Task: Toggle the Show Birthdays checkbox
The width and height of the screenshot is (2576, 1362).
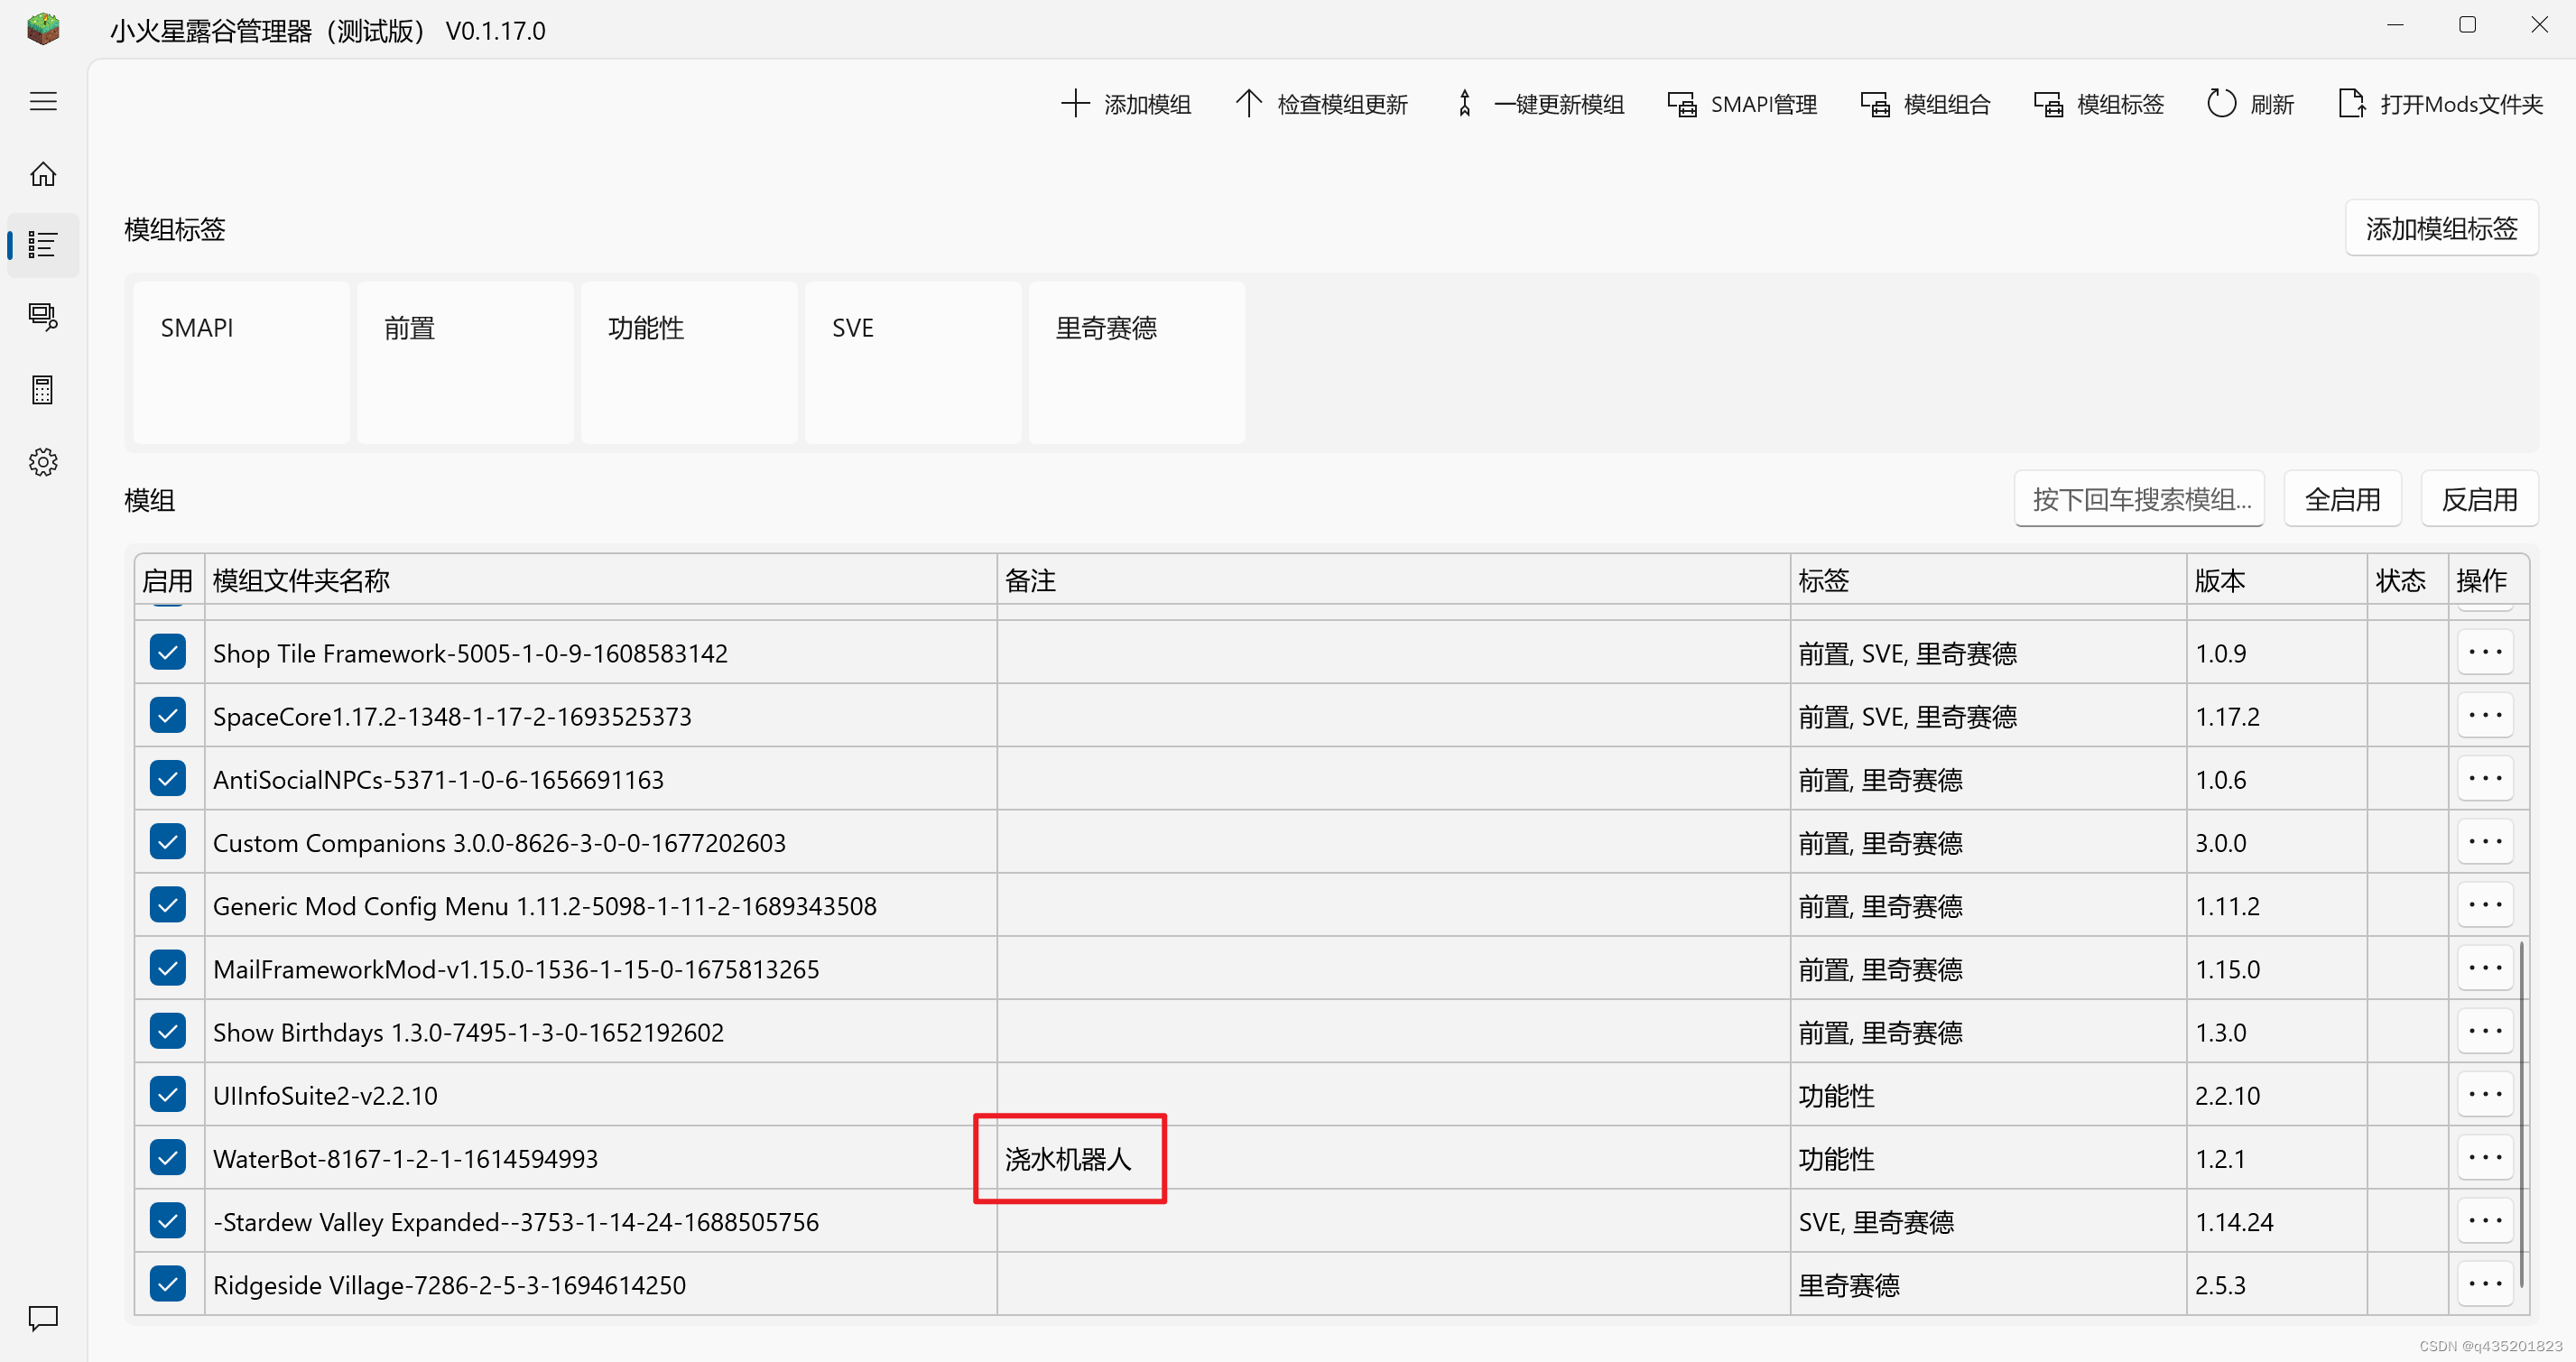Action: click(x=168, y=1031)
